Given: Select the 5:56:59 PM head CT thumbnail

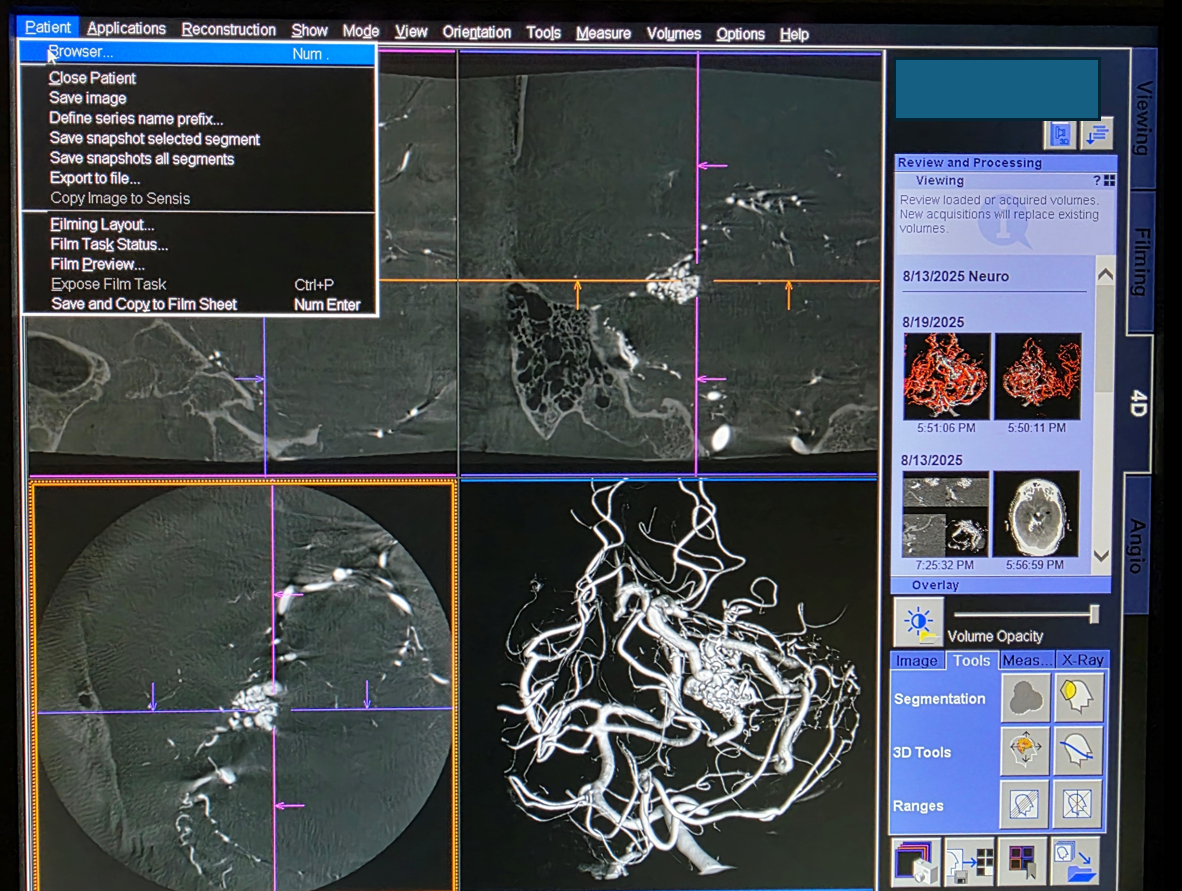Looking at the screenshot, I should click(x=1036, y=514).
